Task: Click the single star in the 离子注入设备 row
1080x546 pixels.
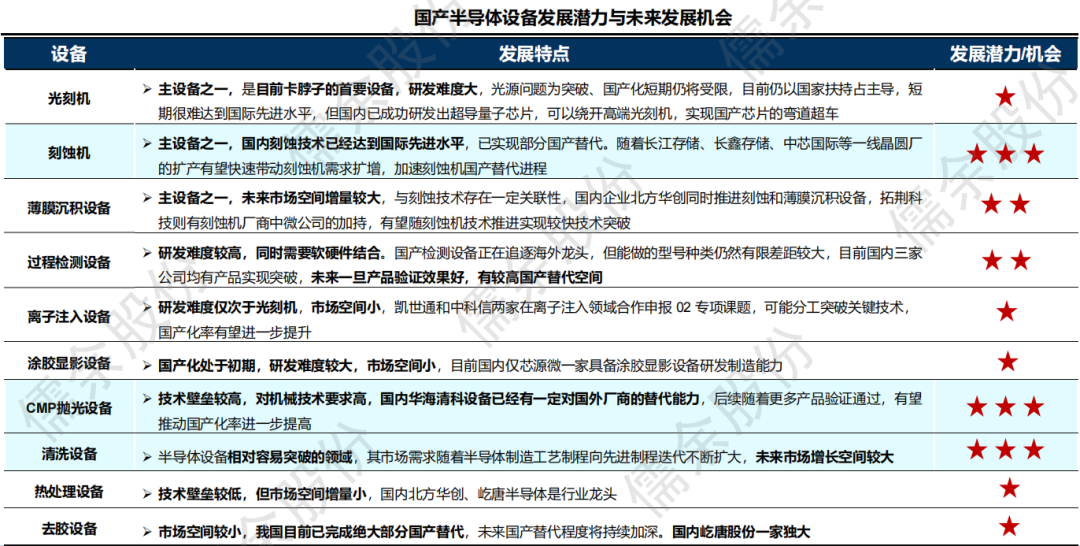Action: (1006, 312)
